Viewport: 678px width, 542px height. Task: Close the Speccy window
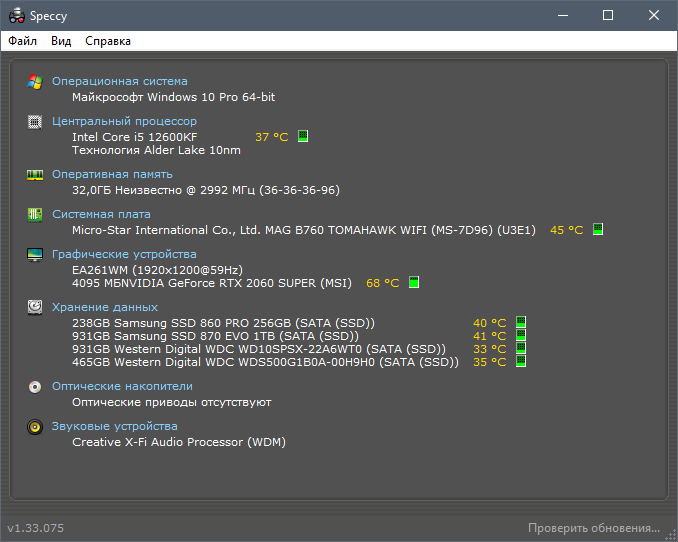(654, 16)
